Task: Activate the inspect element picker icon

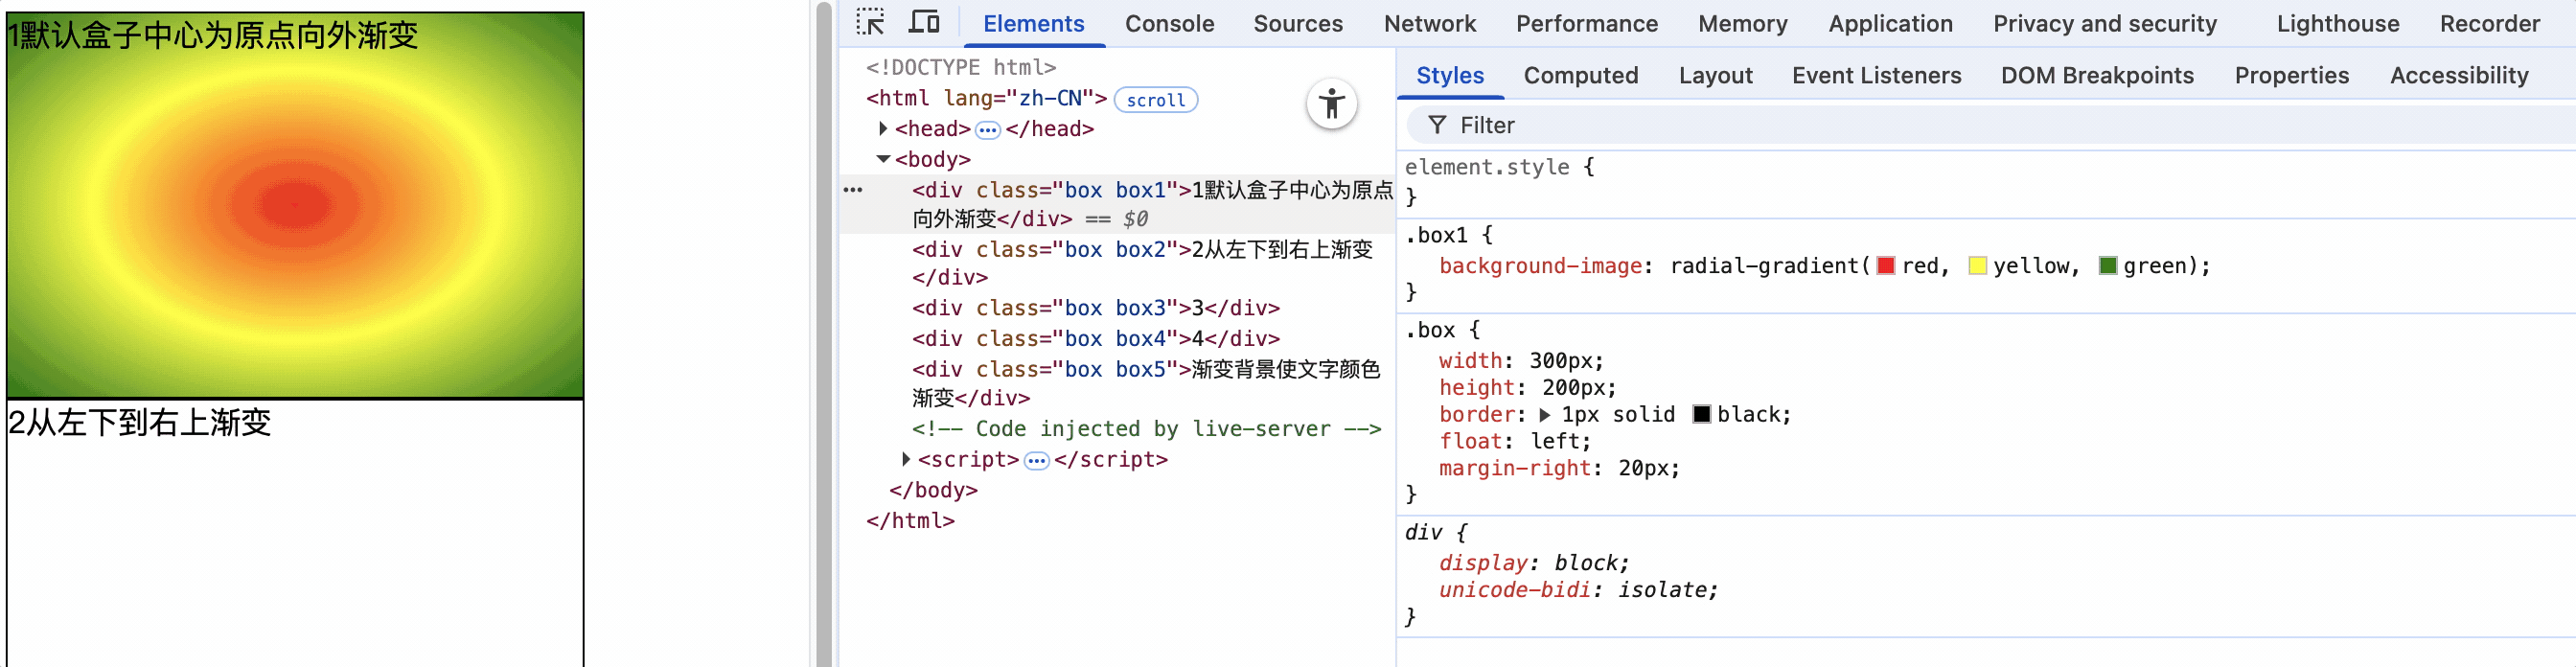Action: [870, 22]
